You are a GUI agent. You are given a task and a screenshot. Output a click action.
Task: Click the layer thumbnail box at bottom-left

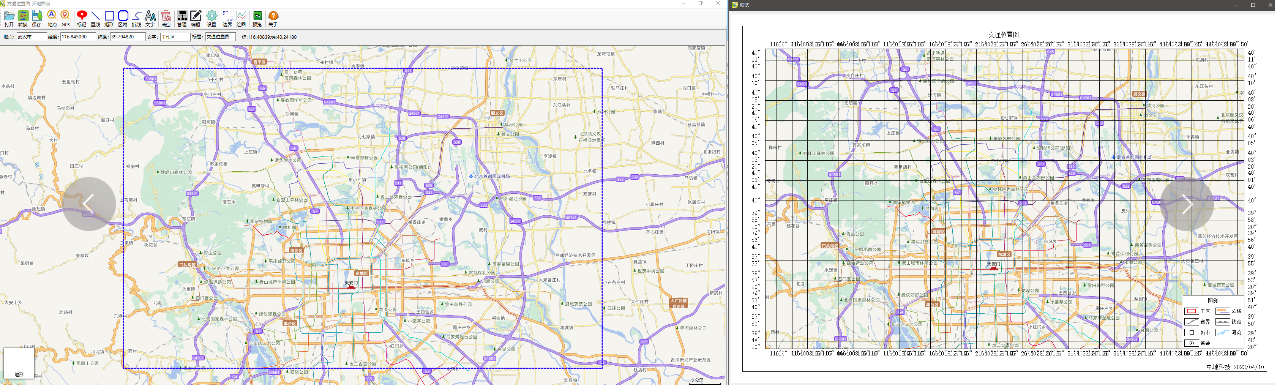tap(19, 363)
